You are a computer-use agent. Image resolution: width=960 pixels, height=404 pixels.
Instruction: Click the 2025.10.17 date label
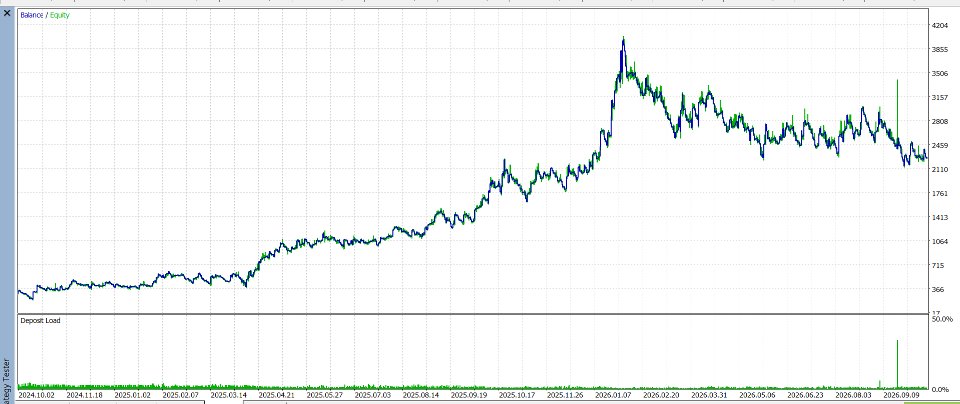517,395
